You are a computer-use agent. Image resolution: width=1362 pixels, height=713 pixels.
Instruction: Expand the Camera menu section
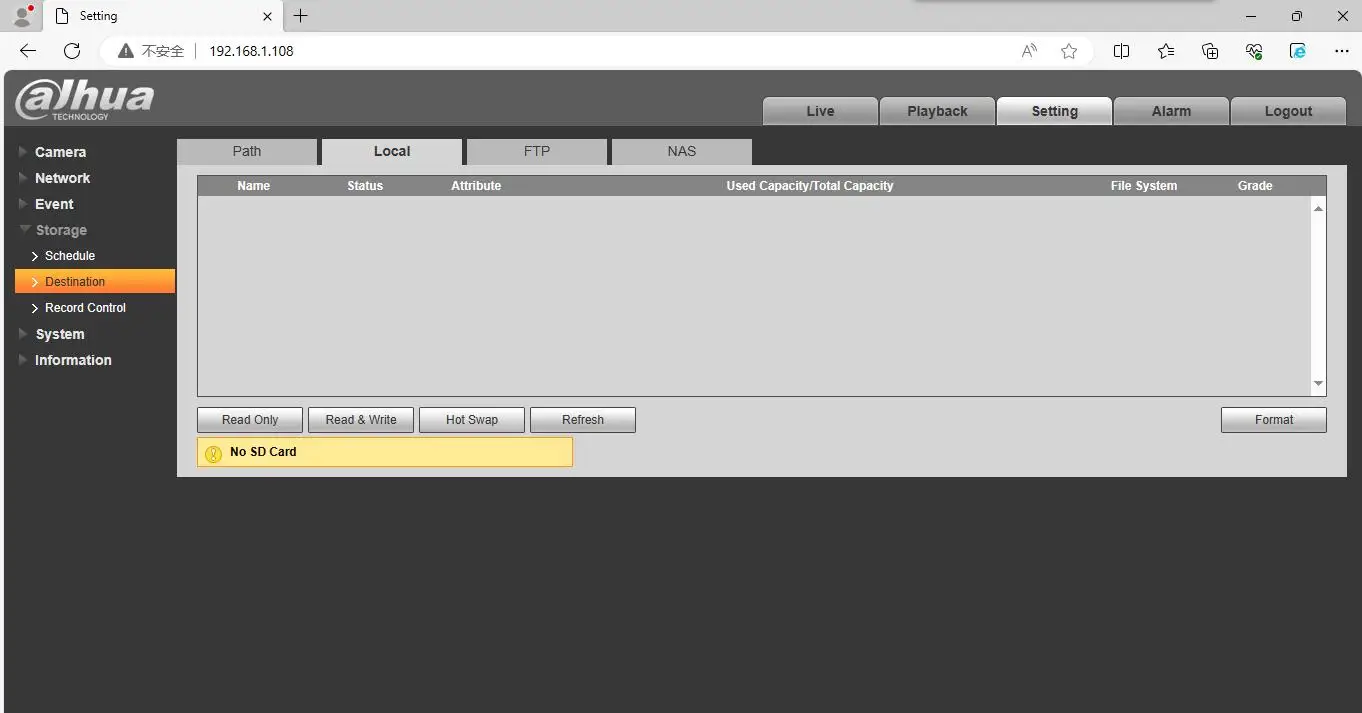pyautogui.click(x=60, y=152)
